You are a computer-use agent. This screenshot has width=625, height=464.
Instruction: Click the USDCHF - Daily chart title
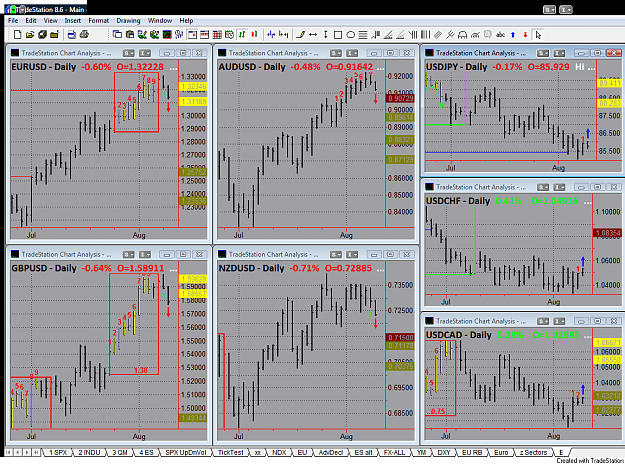(x=458, y=201)
